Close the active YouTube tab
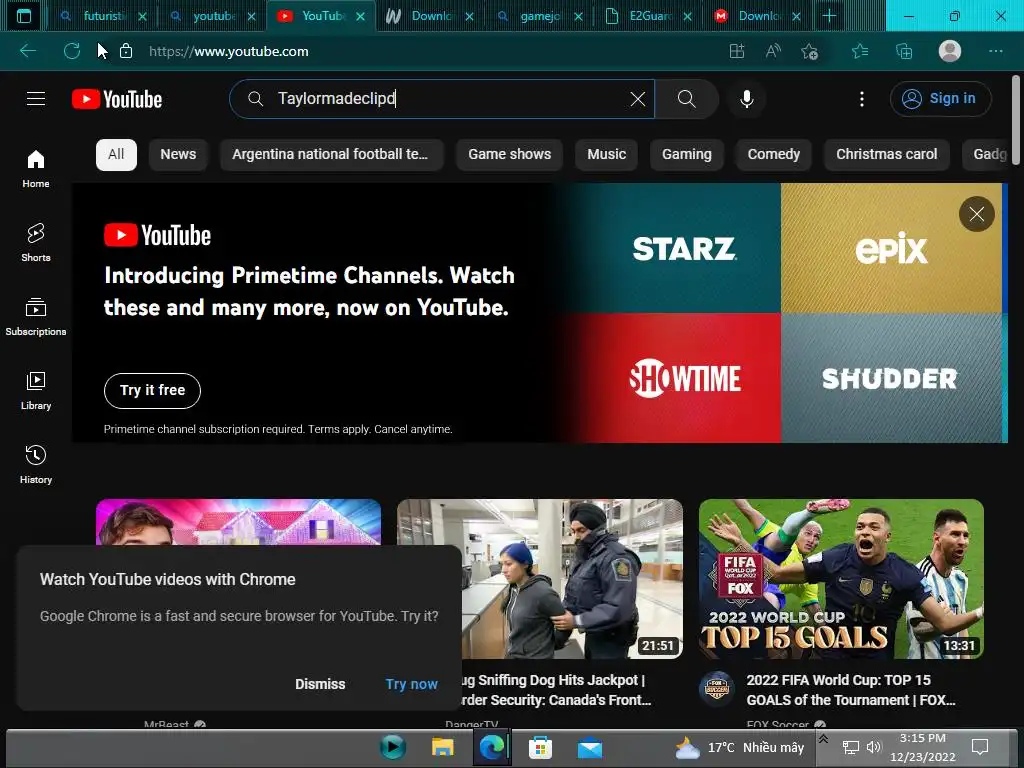The width and height of the screenshot is (1024, 768). (x=360, y=16)
